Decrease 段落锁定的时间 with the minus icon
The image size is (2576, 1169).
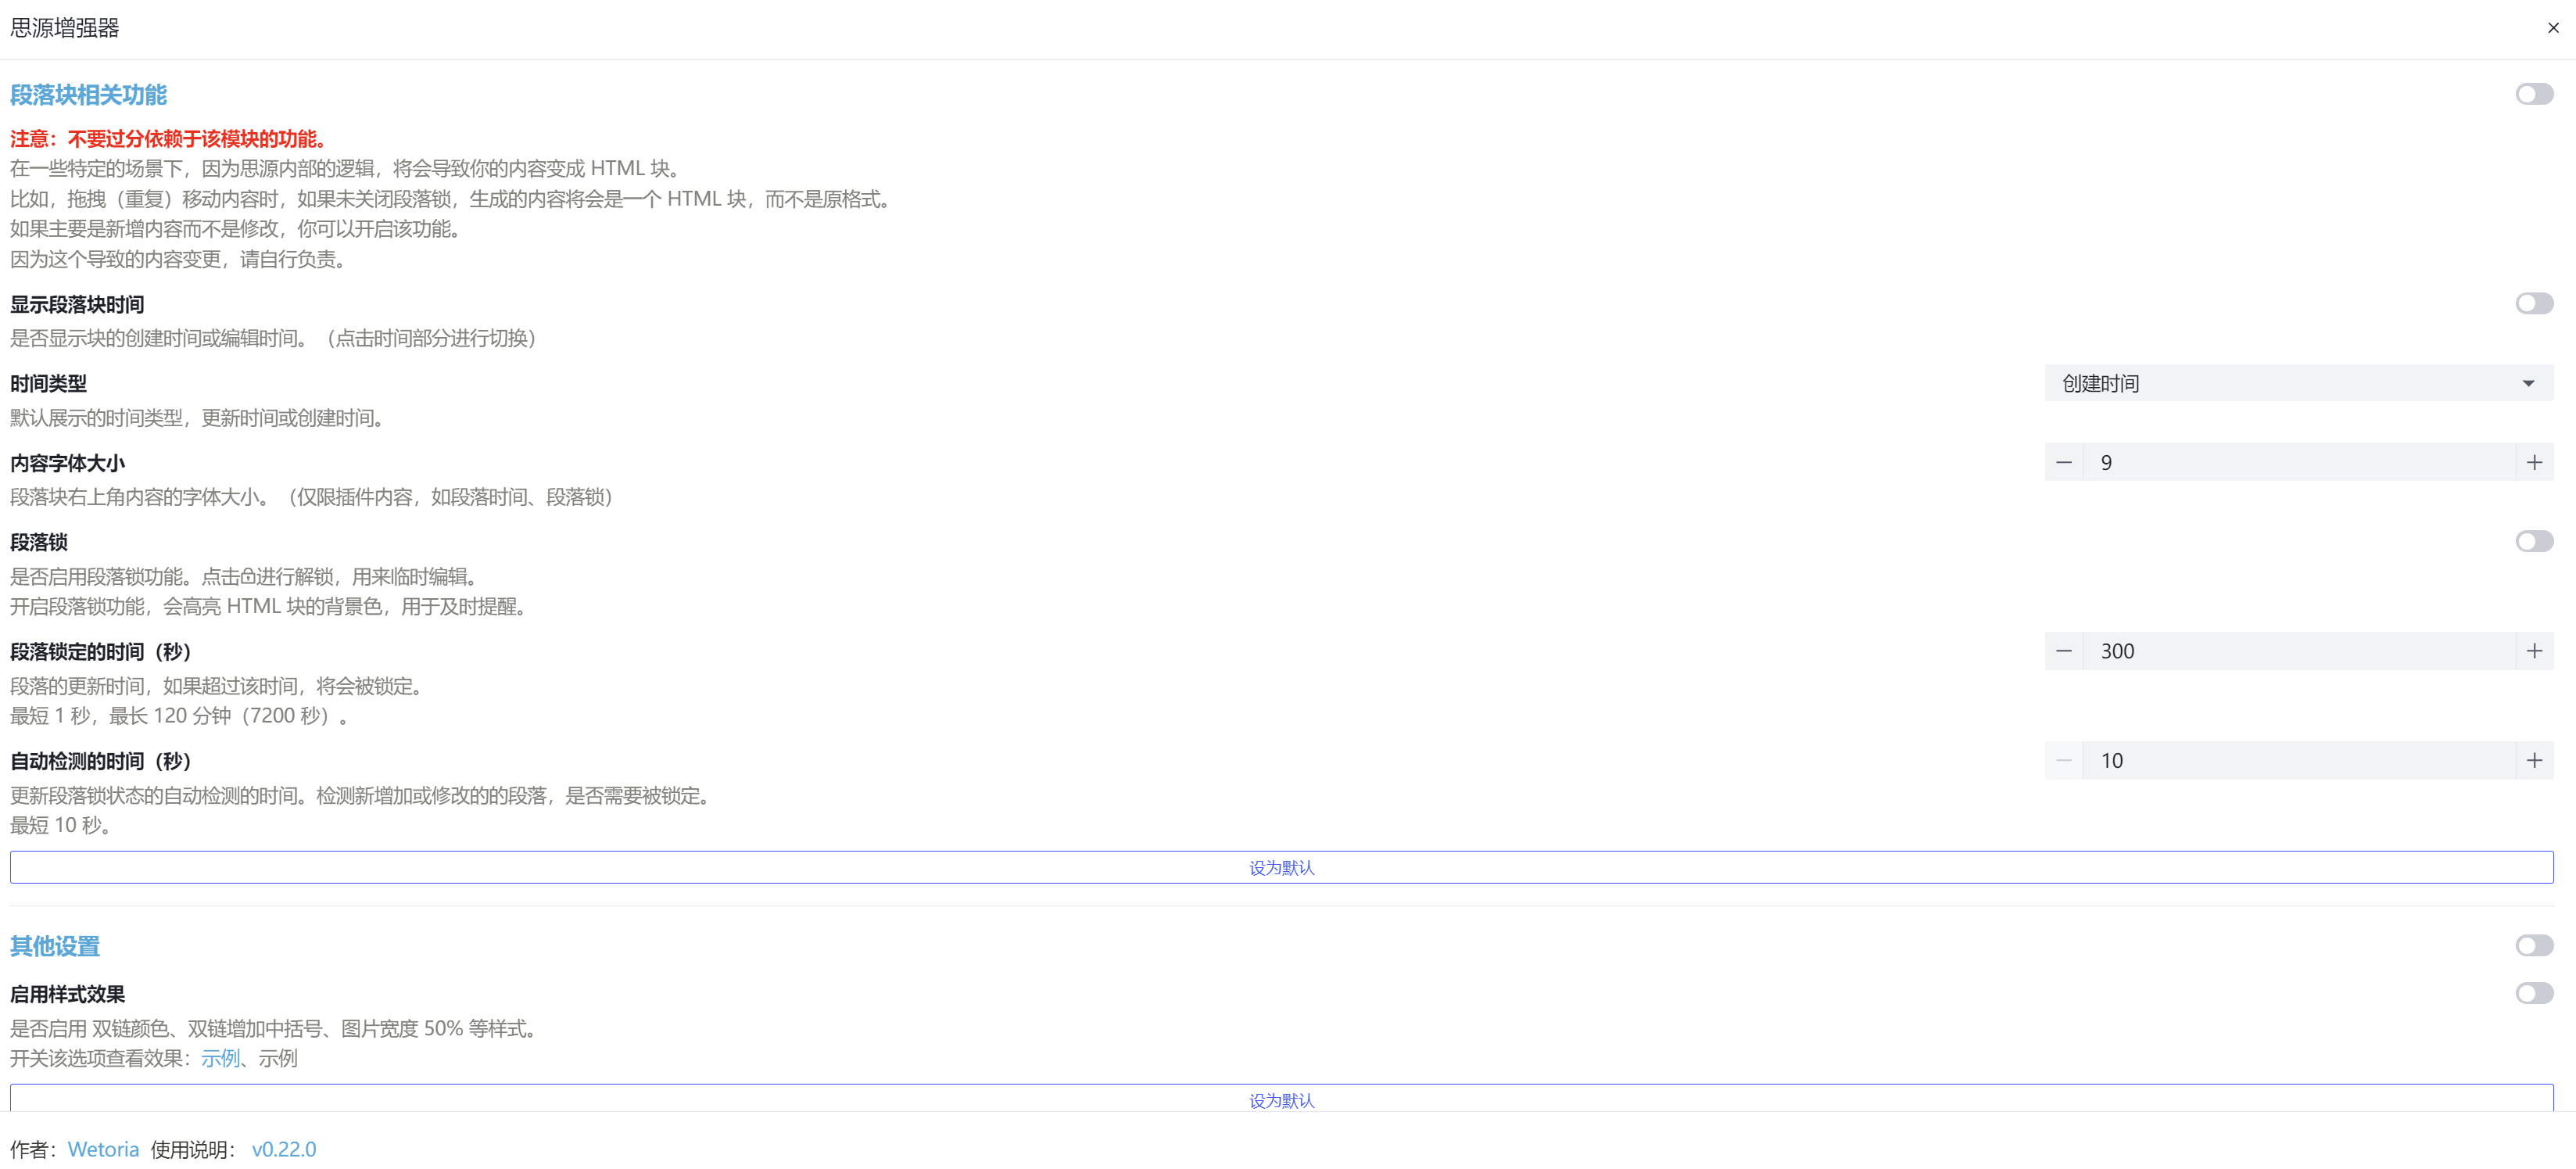pos(2064,651)
